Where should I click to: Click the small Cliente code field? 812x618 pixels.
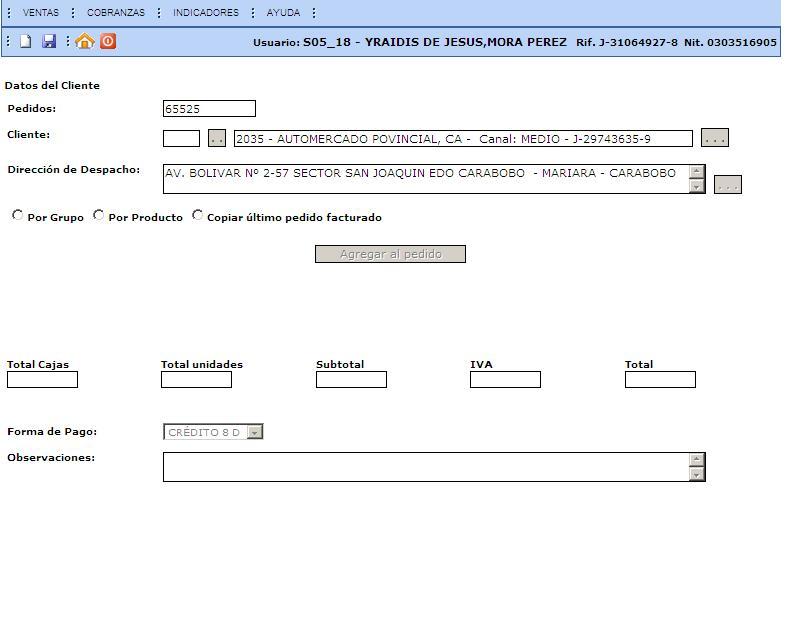point(181,138)
